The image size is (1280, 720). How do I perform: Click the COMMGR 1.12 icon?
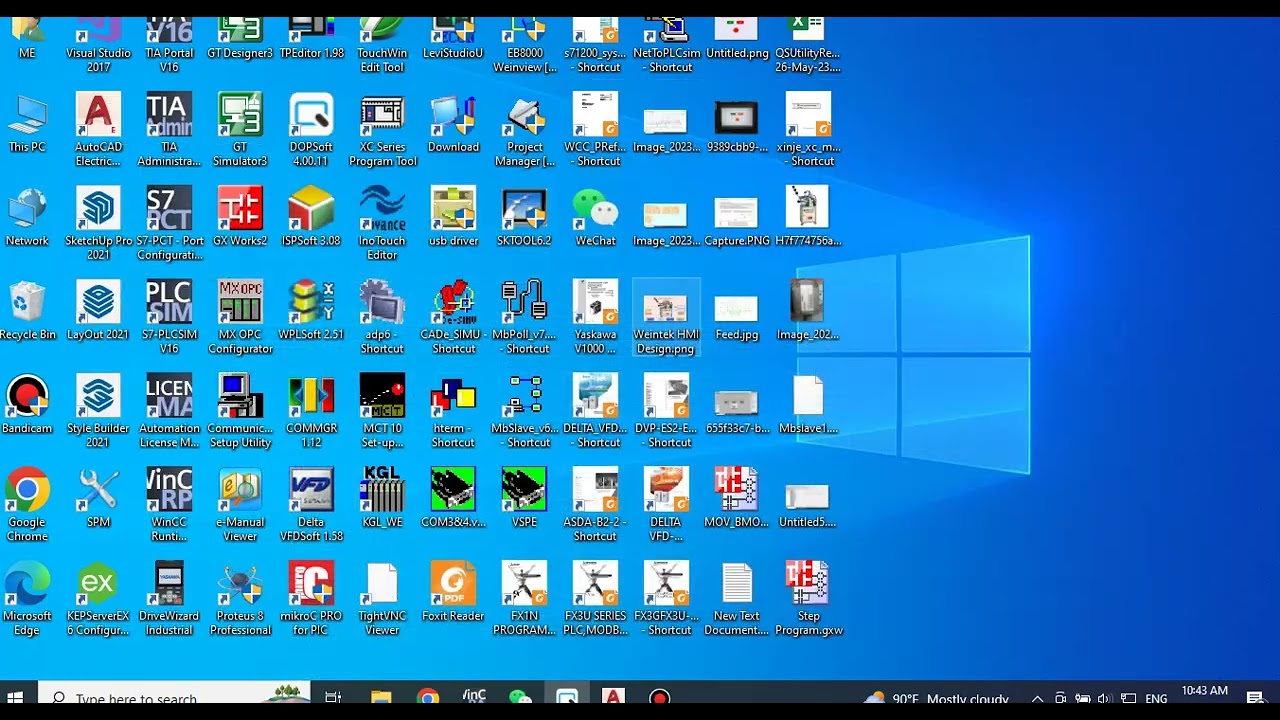point(311,412)
